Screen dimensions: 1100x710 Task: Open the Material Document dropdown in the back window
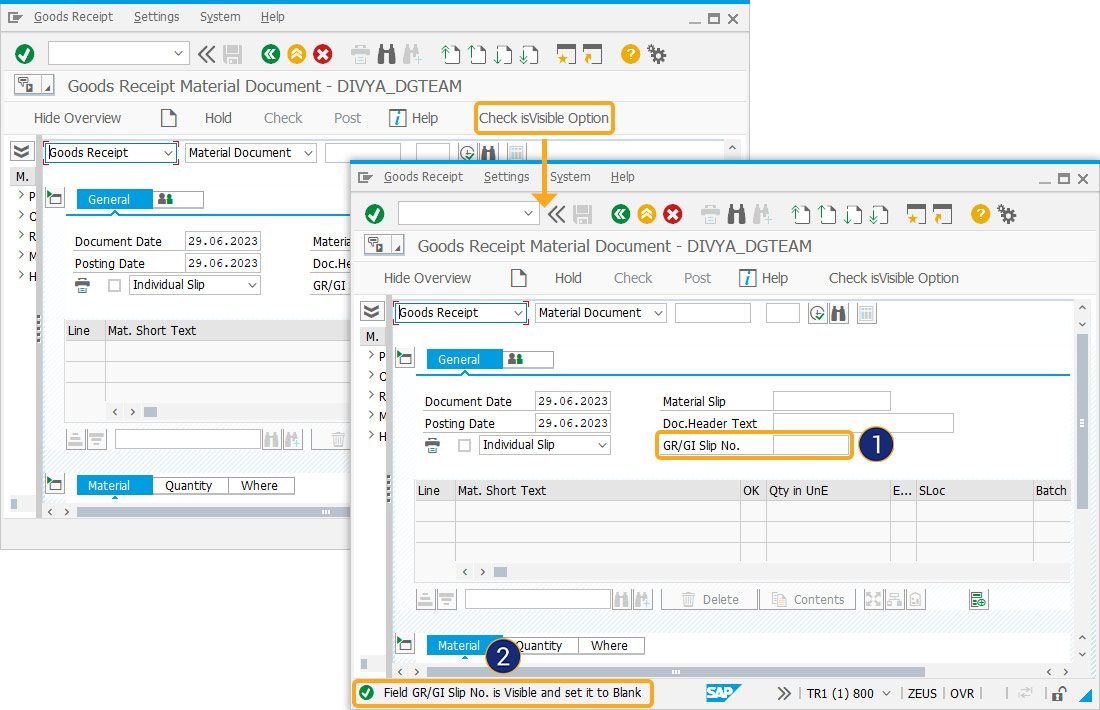coord(308,153)
